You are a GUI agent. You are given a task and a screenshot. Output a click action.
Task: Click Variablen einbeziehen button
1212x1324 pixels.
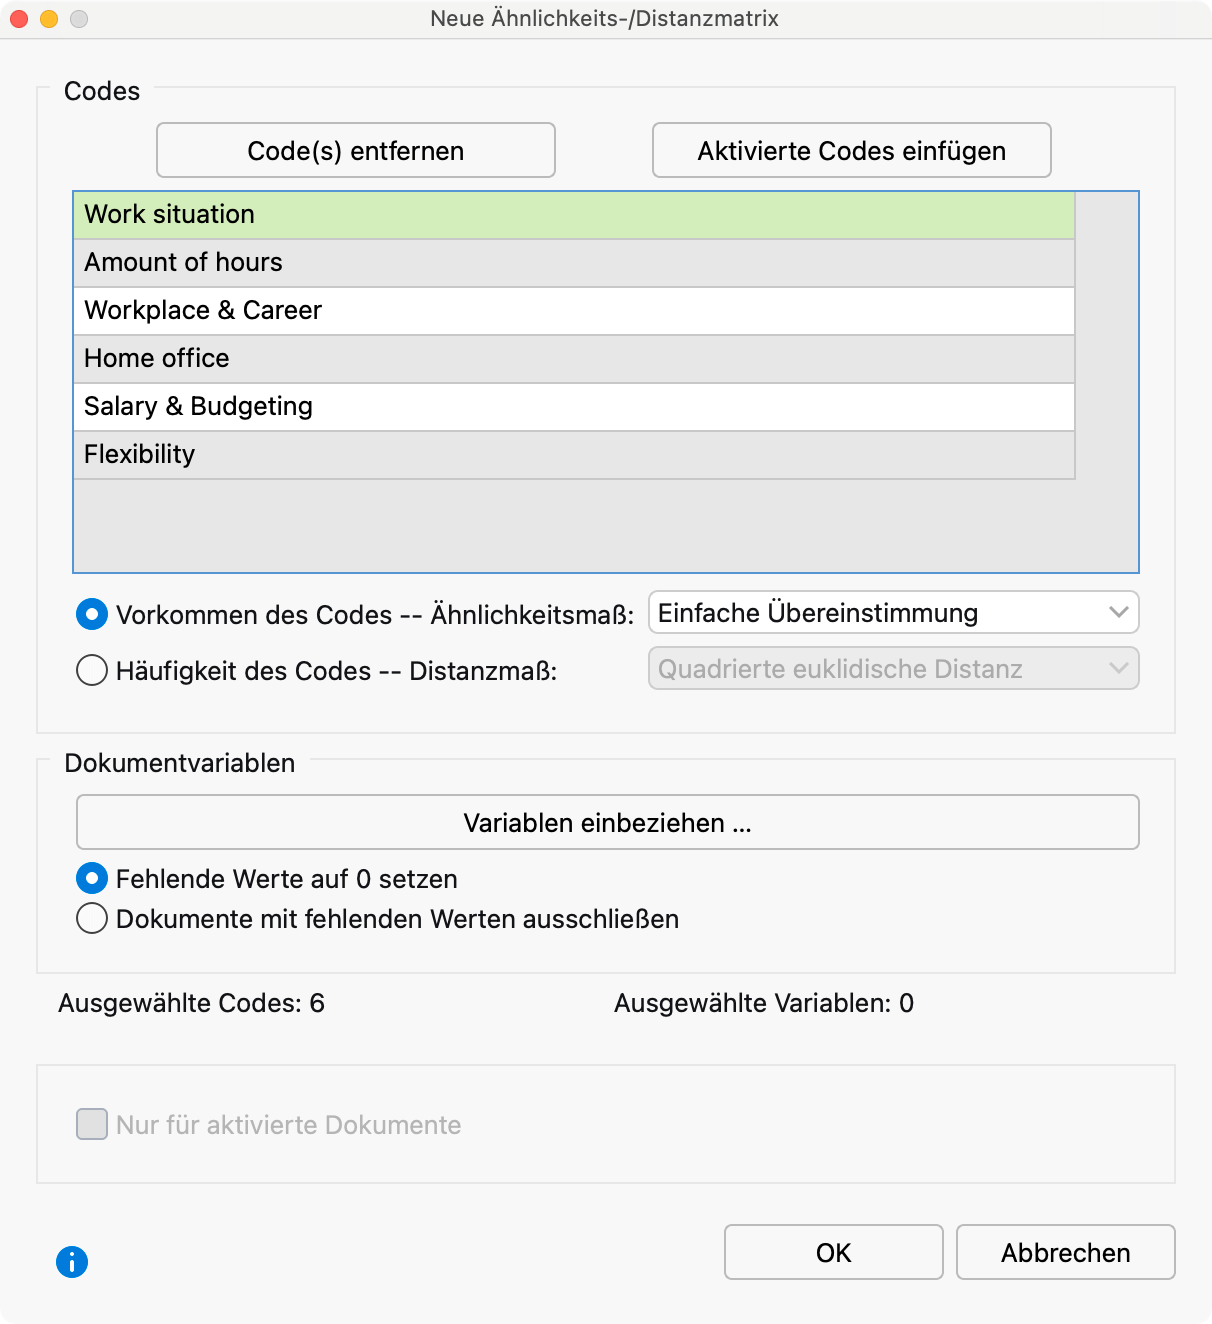pos(608,822)
